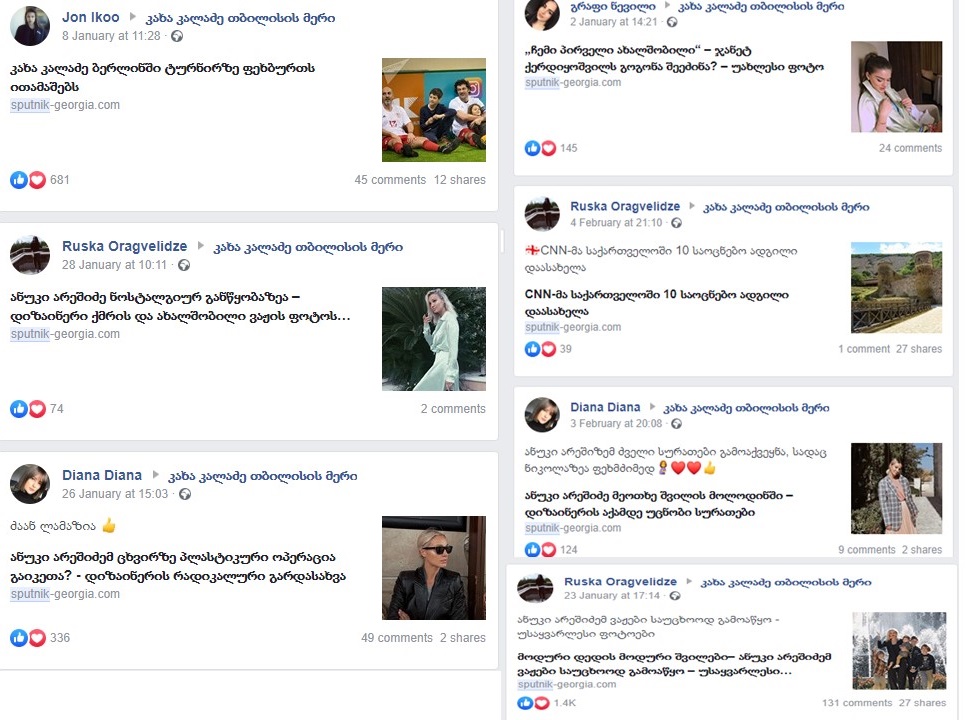Open Ruska Oragvelidze name on 4 February post
The image size is (966, 720).
625,206
